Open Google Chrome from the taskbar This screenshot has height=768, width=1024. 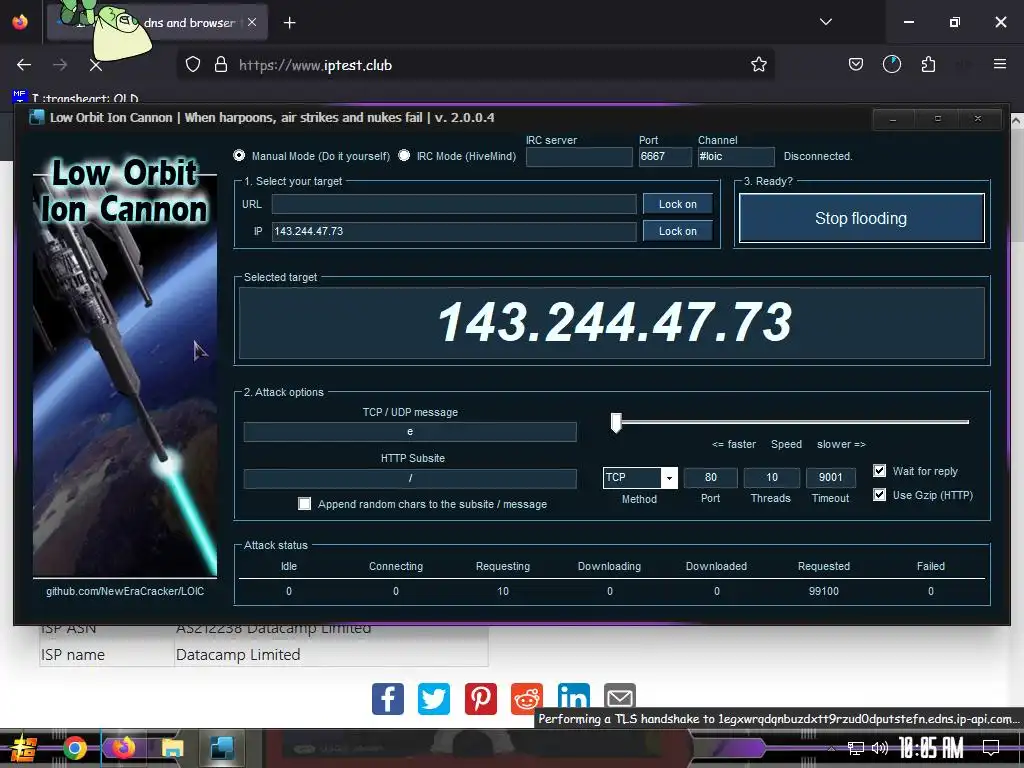click(74, 748)
